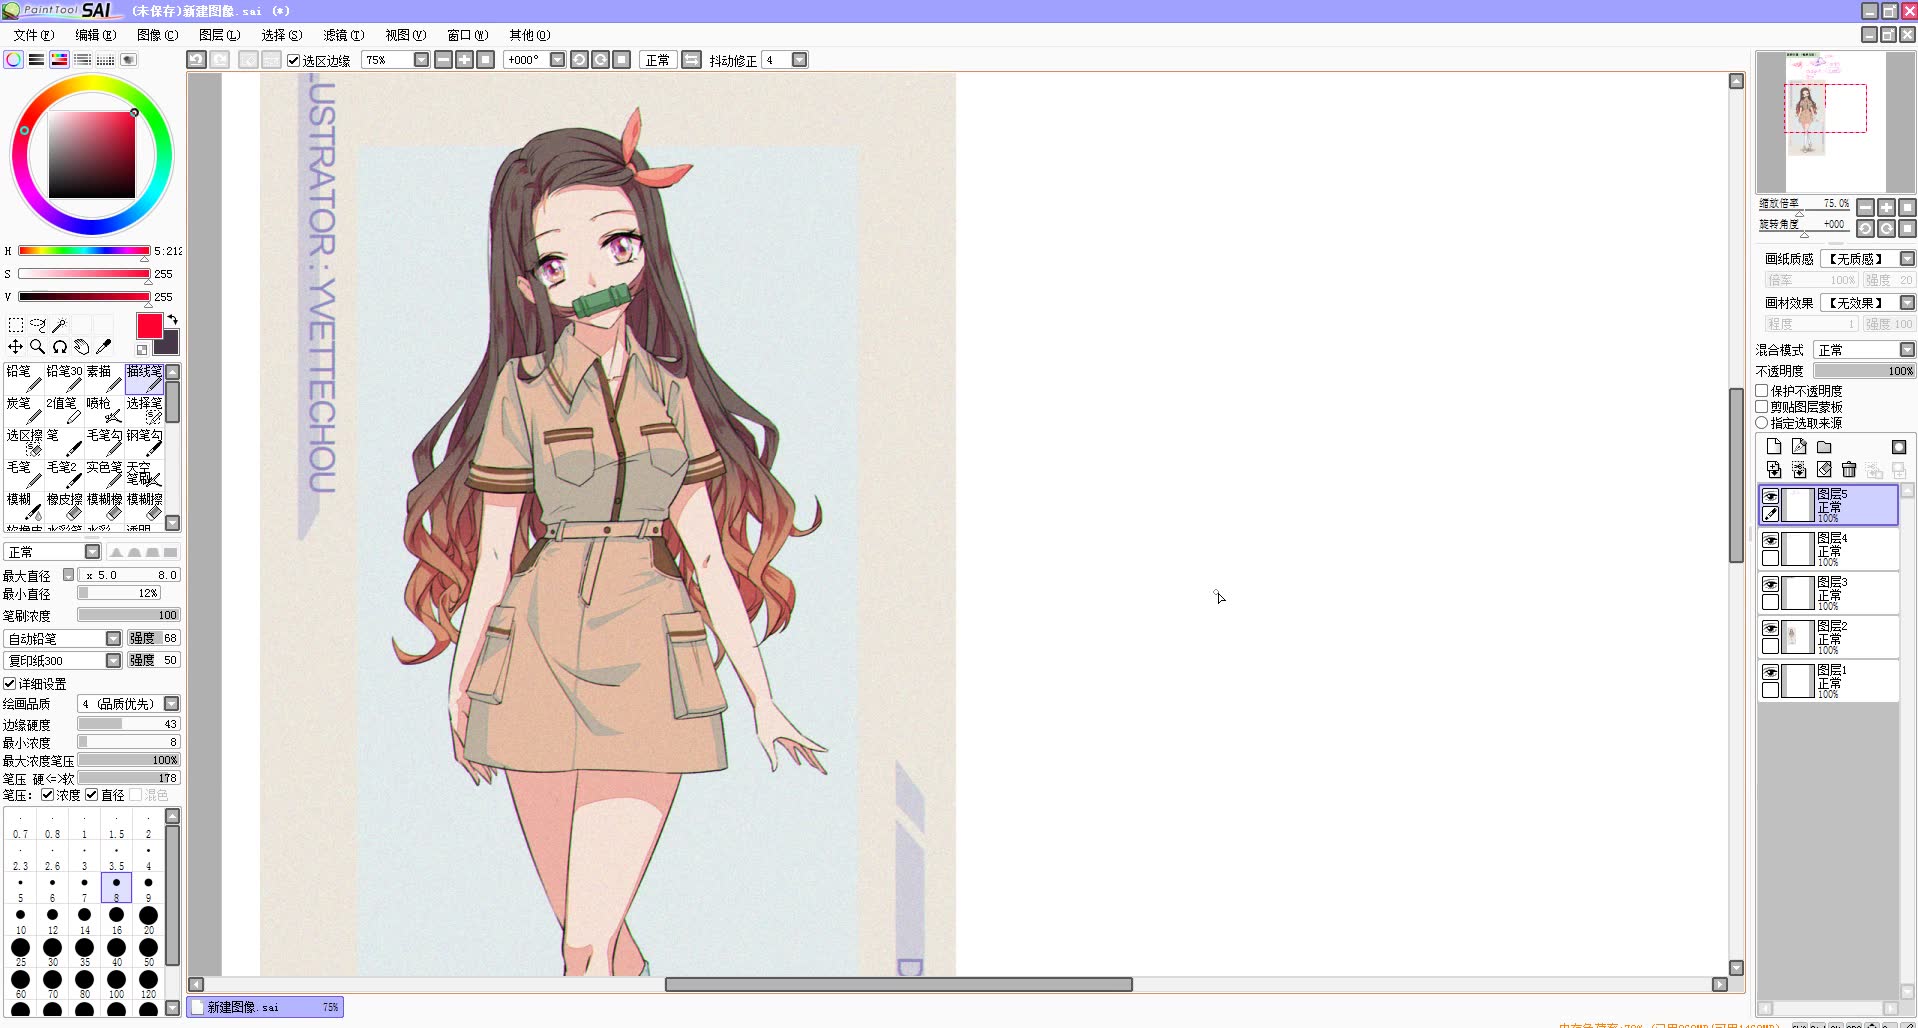The image size is (1918, 1028).
Task: Select 指定选取来源 selection source option
Action: (x=1762, y=423)
